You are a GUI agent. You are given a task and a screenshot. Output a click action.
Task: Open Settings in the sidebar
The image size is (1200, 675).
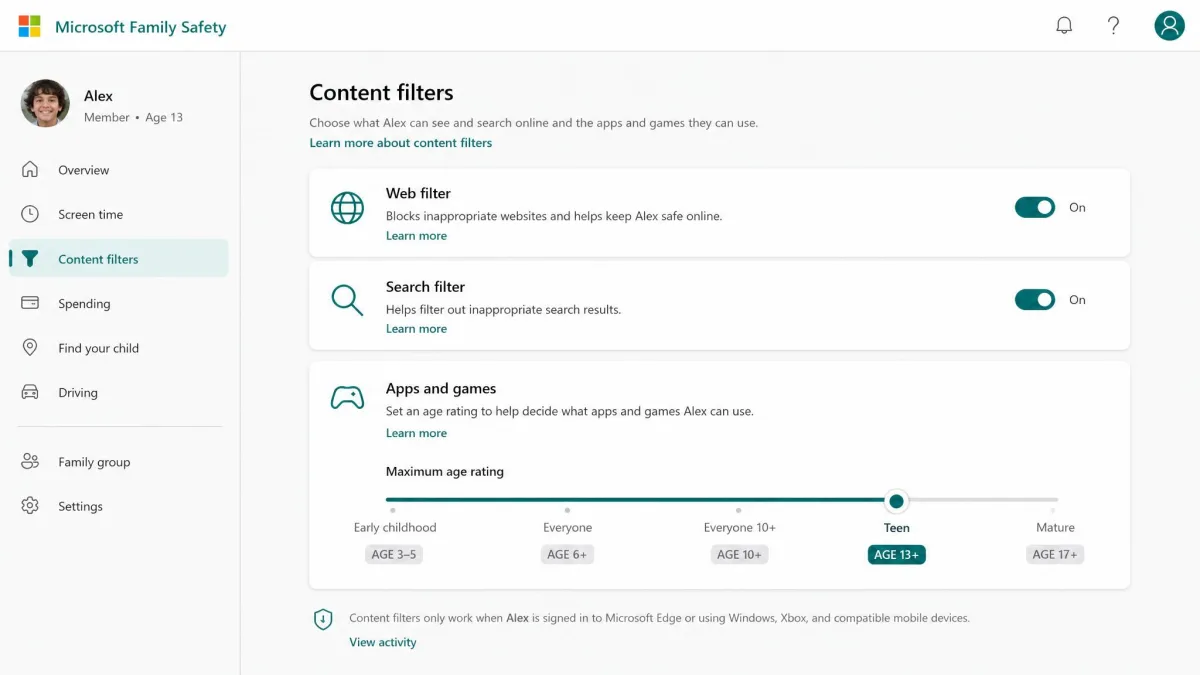tap(119, 506)
